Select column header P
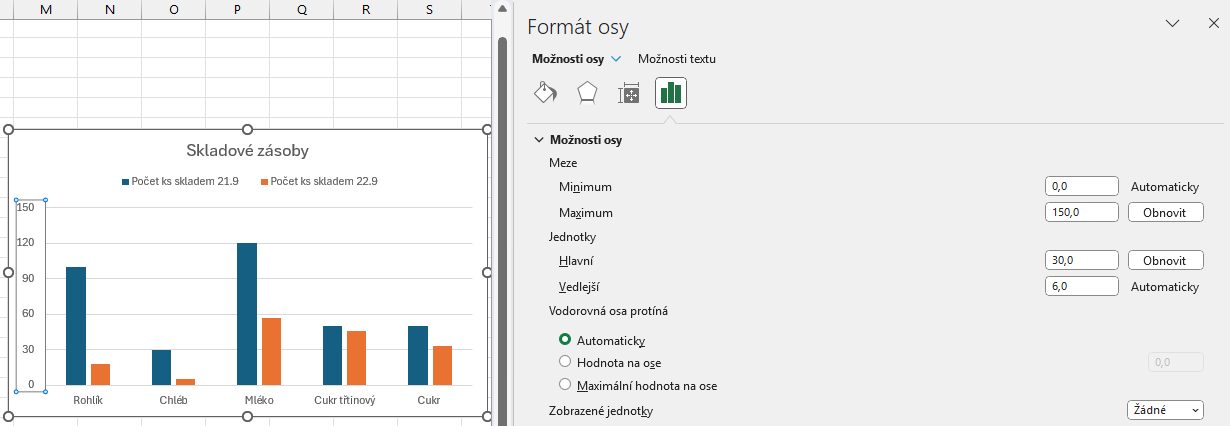The height and width of the screenshot is (426, 1230). point(237,10)
